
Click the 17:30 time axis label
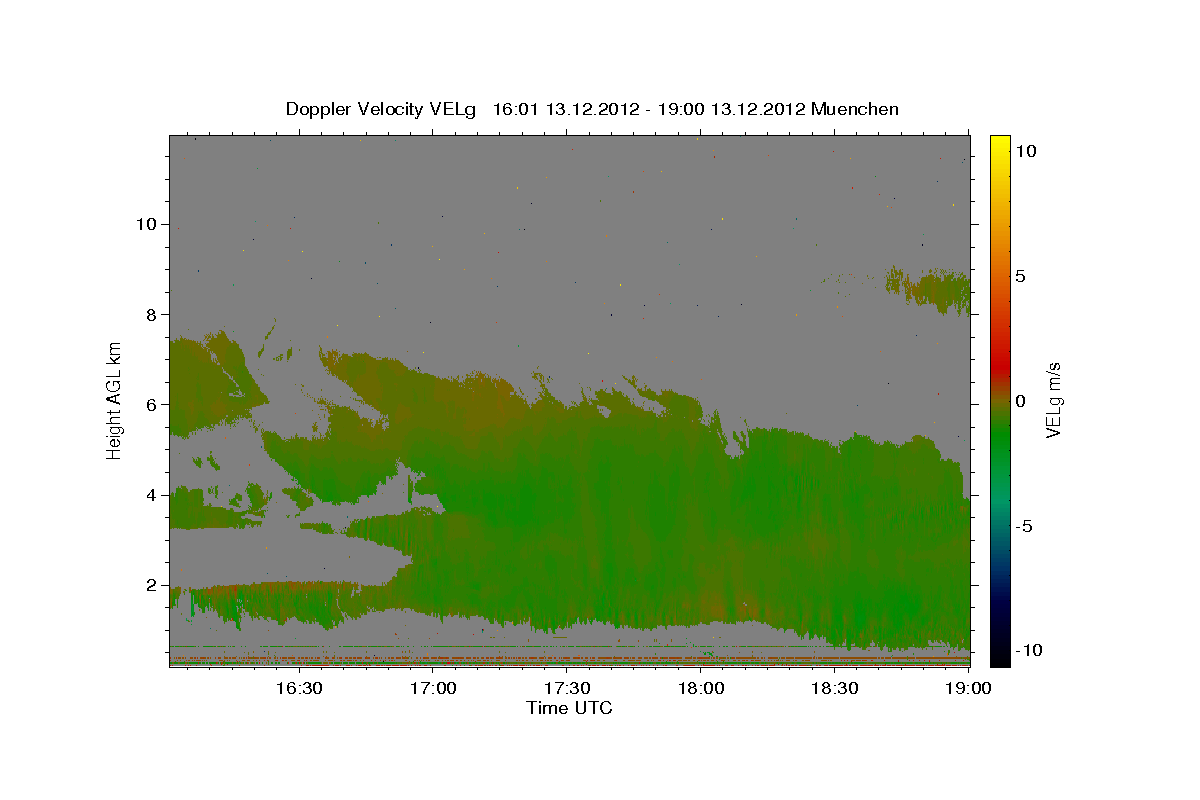pyautogui.click(x=567, y=688)
